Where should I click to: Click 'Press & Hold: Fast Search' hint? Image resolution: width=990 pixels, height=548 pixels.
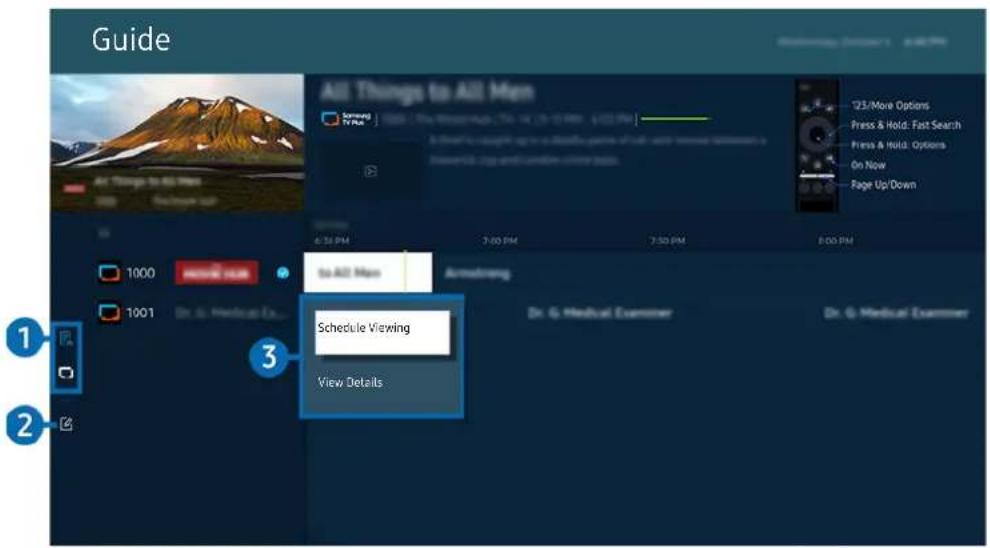[905, 125]
